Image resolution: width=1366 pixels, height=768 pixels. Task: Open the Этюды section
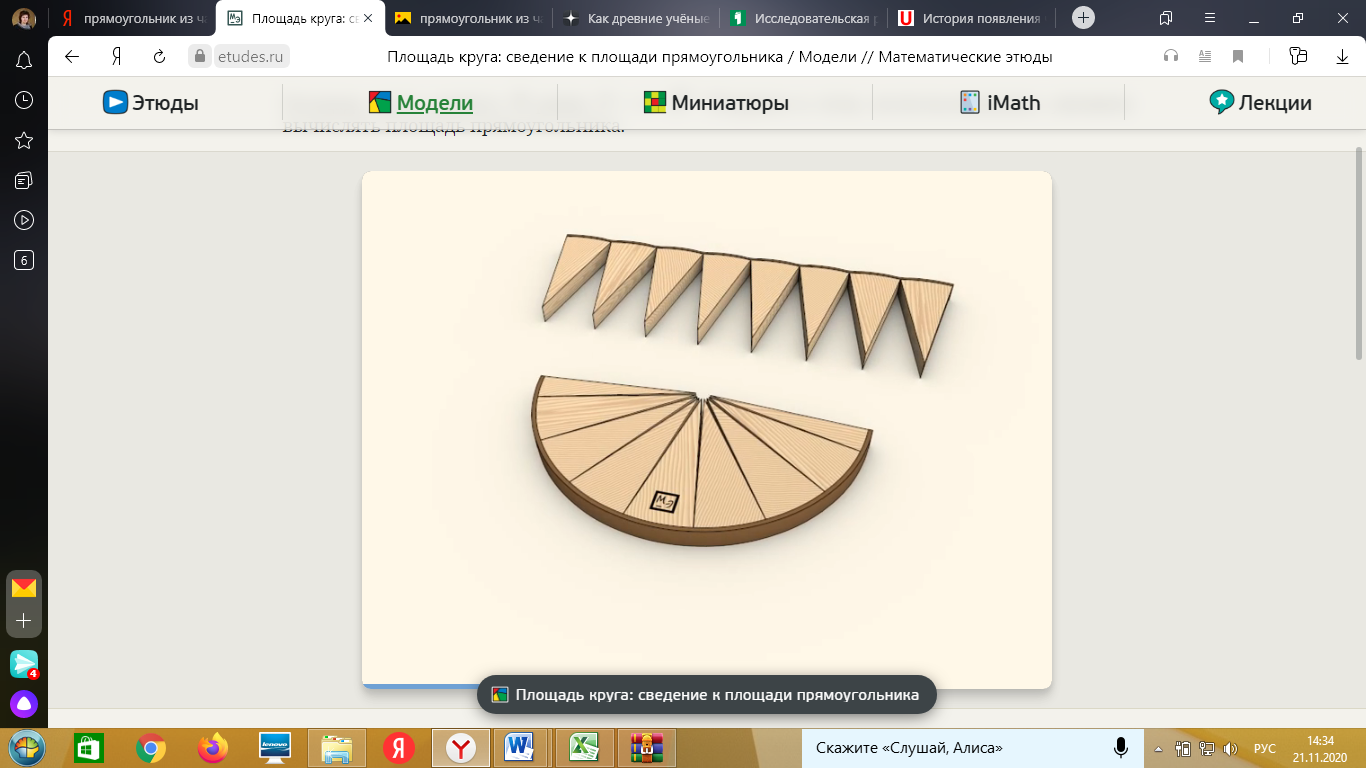click(151, 102)
